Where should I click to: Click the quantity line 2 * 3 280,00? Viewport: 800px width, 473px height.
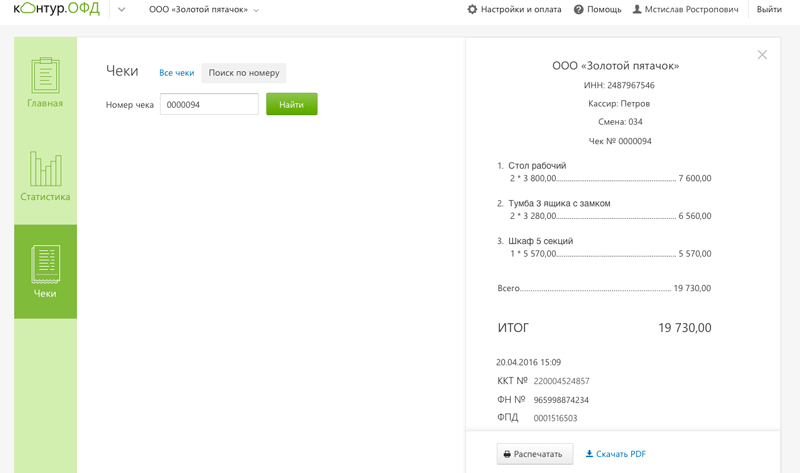coord(533,216)
